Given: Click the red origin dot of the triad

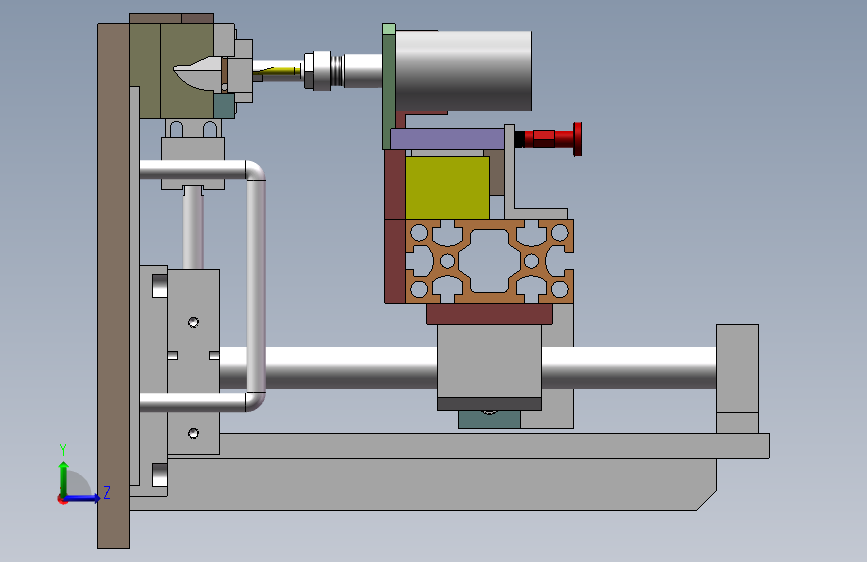Looking at the screenshot, I should coord(62,500).
